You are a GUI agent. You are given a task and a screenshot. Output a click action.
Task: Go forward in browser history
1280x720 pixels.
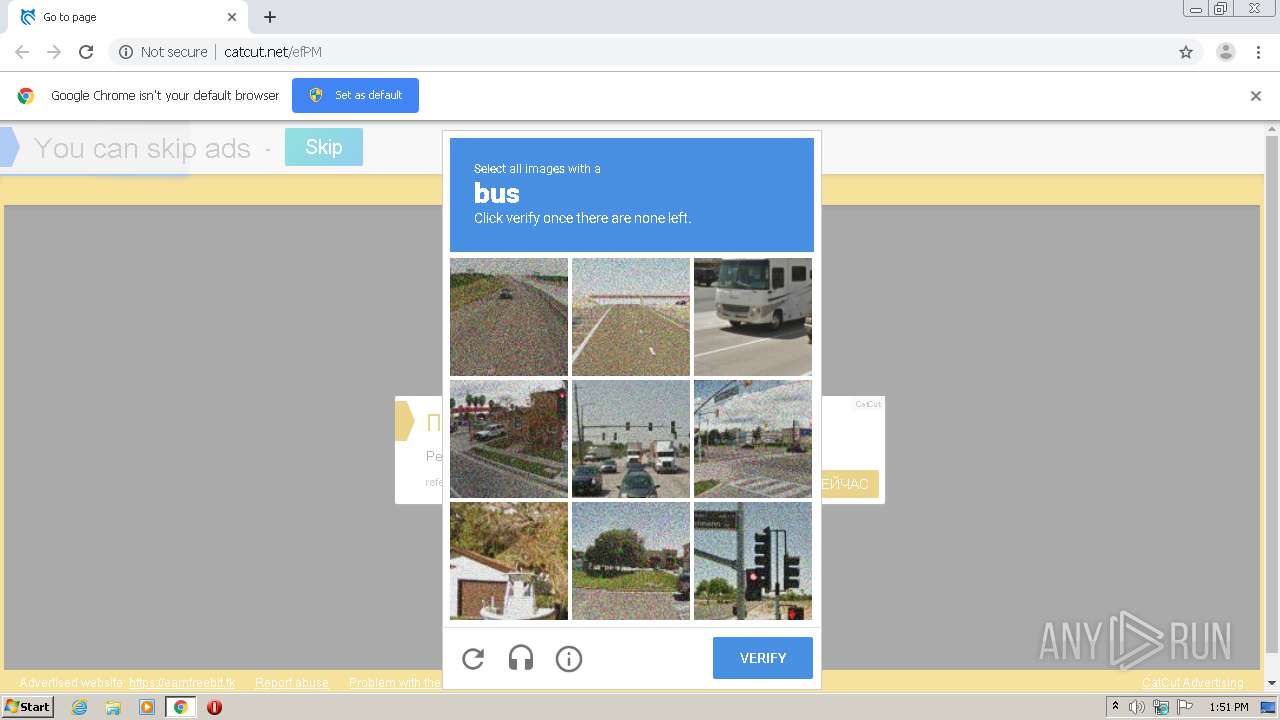[54, 52]
